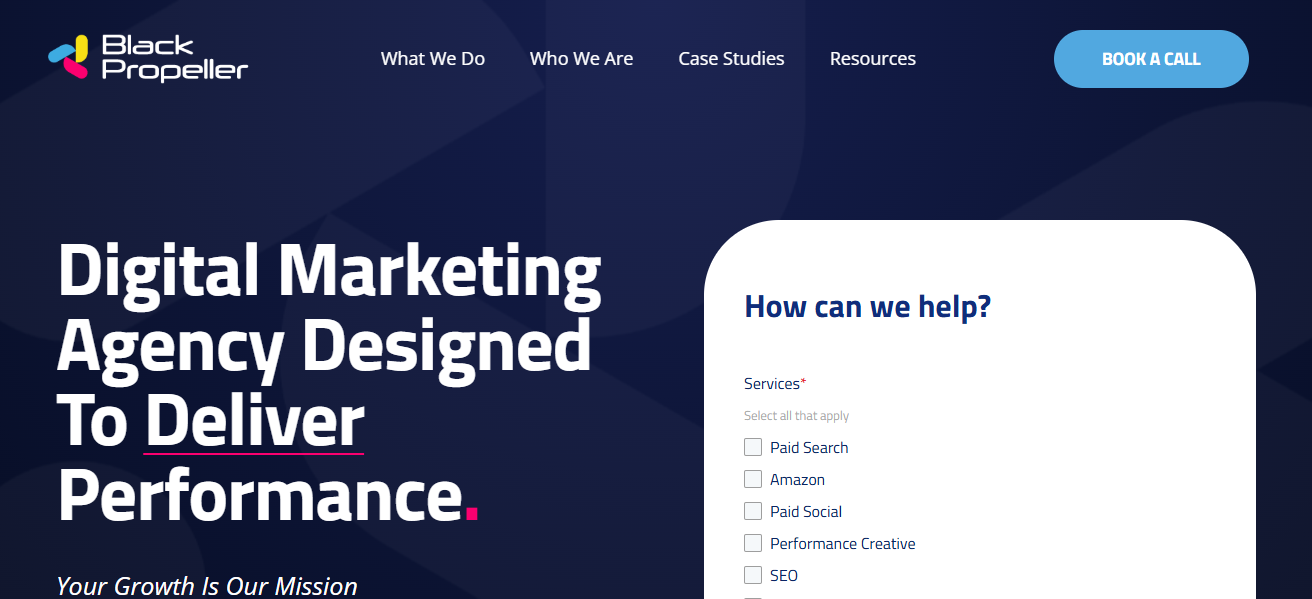Open the What We Do menu
The width and height of the screenshot is (1312, 599).
tap(433, 59)
